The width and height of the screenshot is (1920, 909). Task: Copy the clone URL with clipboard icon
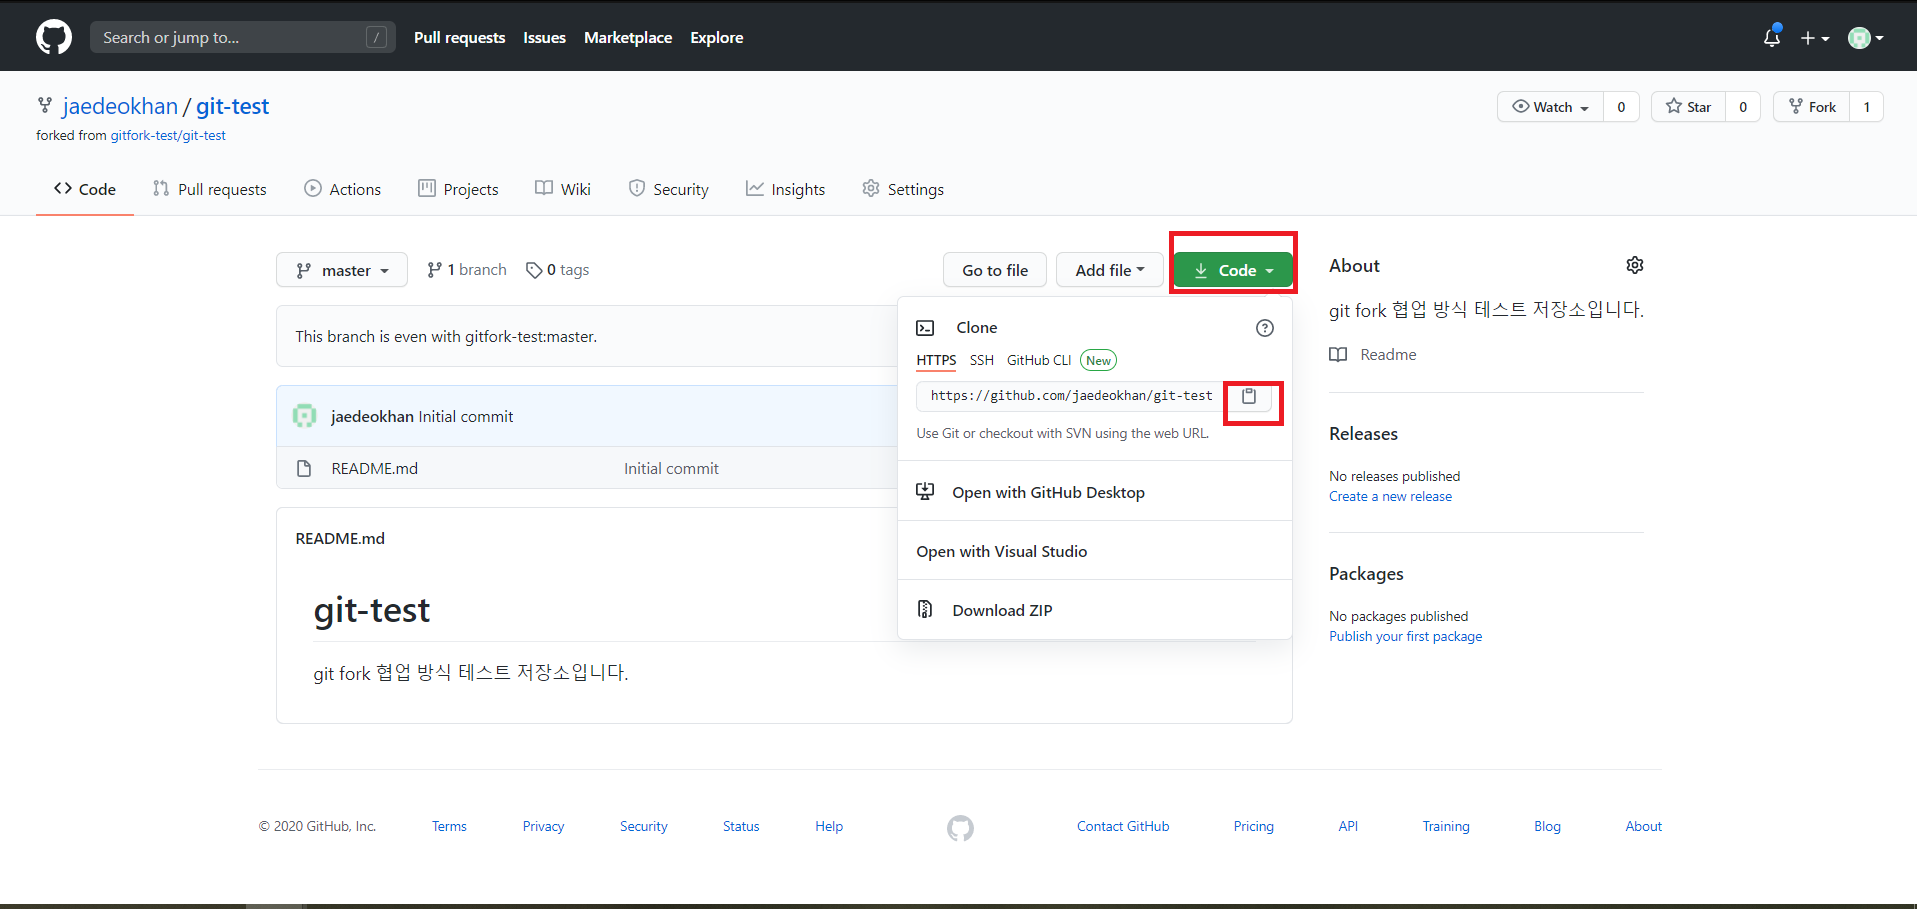point(1249,396)
